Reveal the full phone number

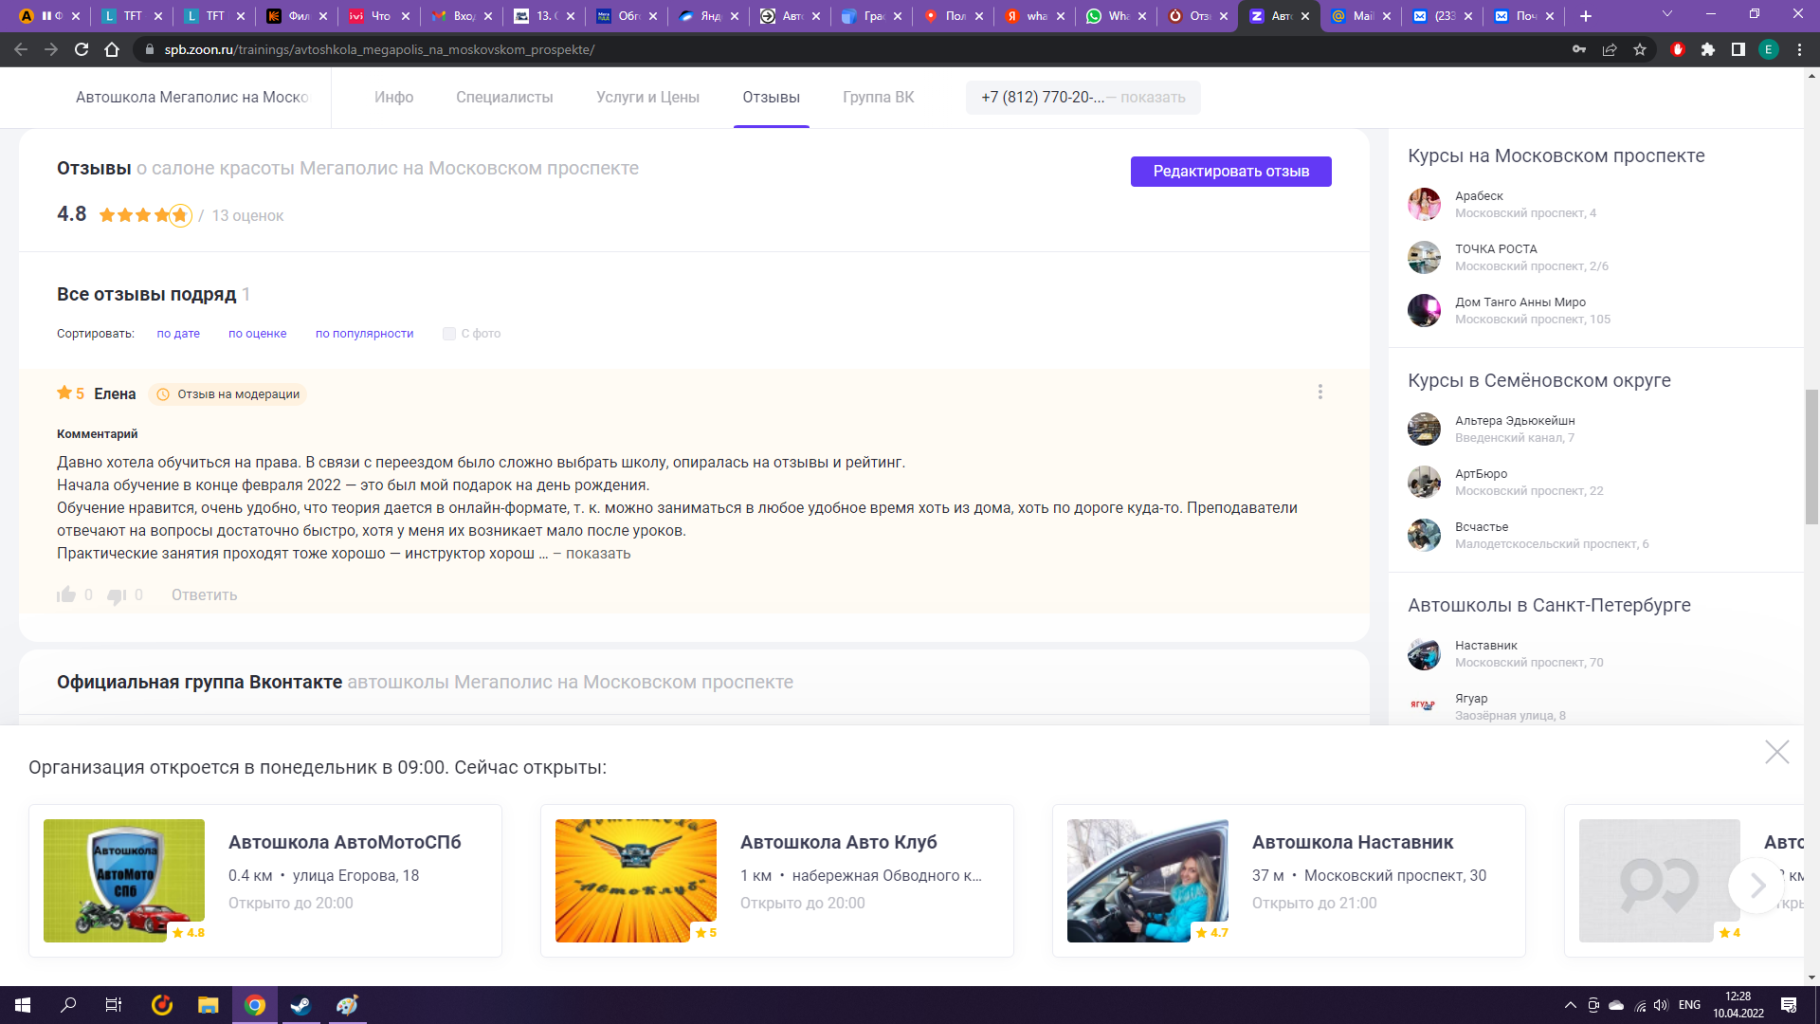pos(1152,97)
